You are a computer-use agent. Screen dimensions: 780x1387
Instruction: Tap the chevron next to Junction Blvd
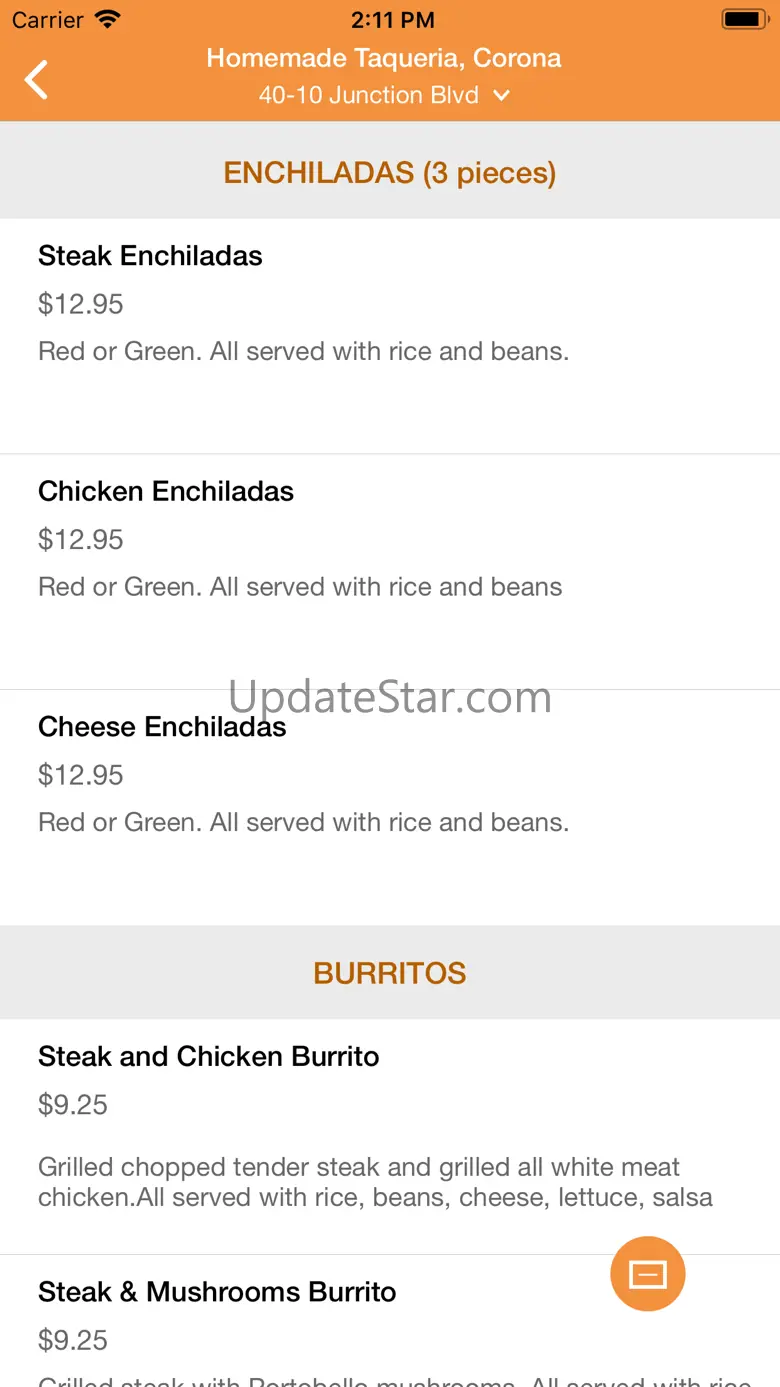(x=502, y=95)
